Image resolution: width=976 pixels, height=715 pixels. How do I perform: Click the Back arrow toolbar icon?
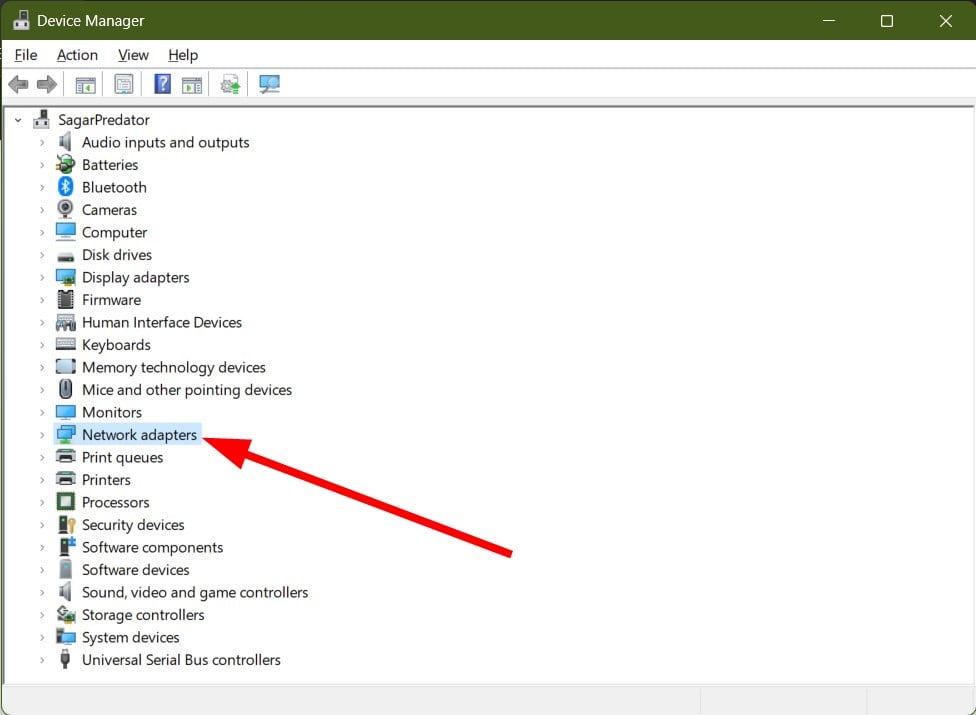pyautogui.click(x=19, y=84)
